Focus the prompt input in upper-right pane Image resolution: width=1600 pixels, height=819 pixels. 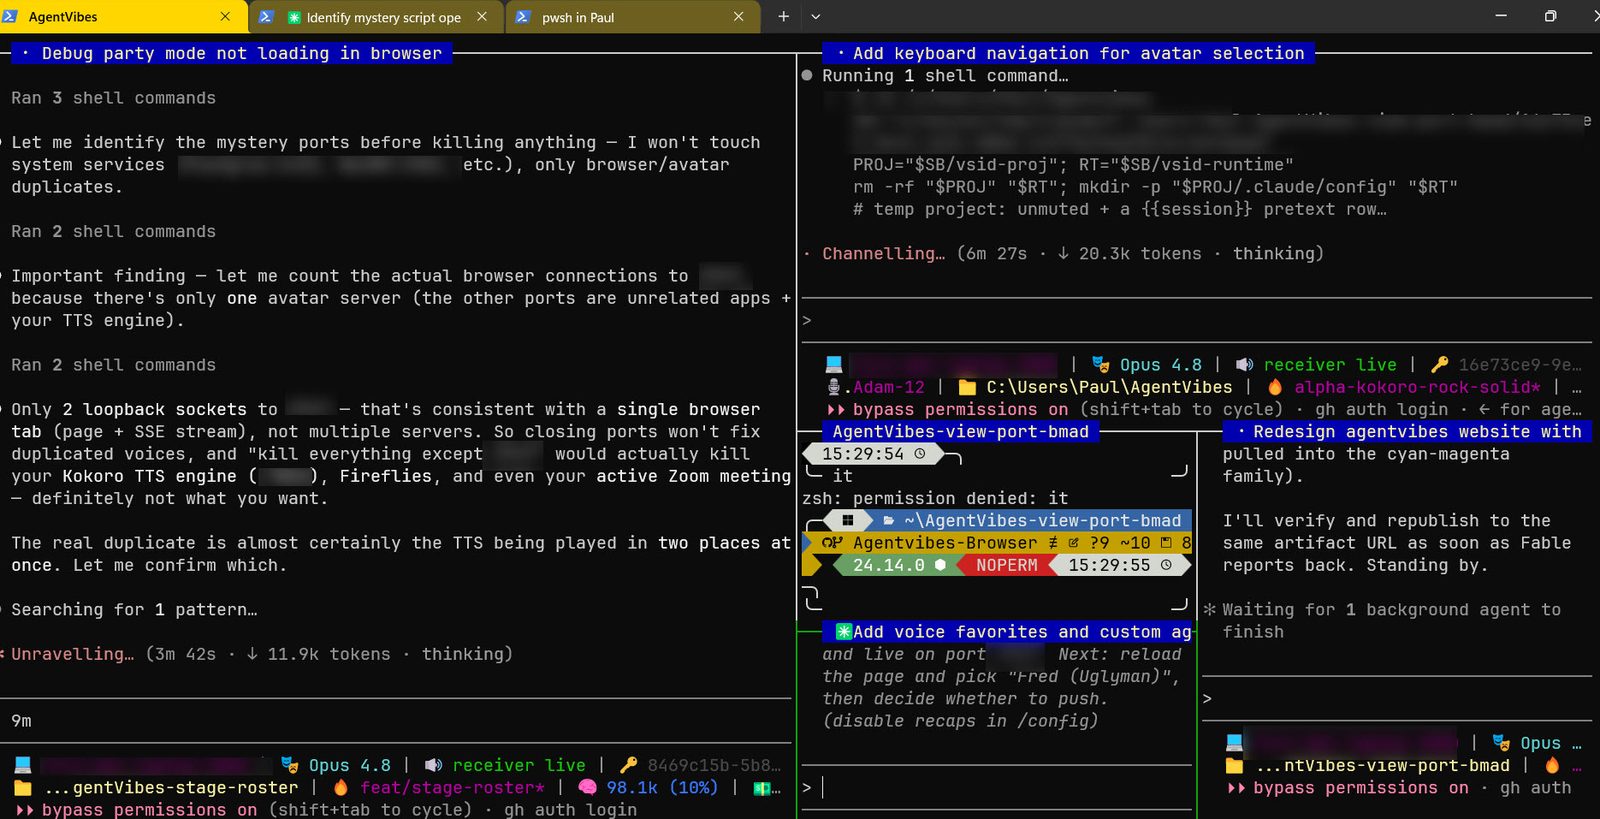(1196, 321)
